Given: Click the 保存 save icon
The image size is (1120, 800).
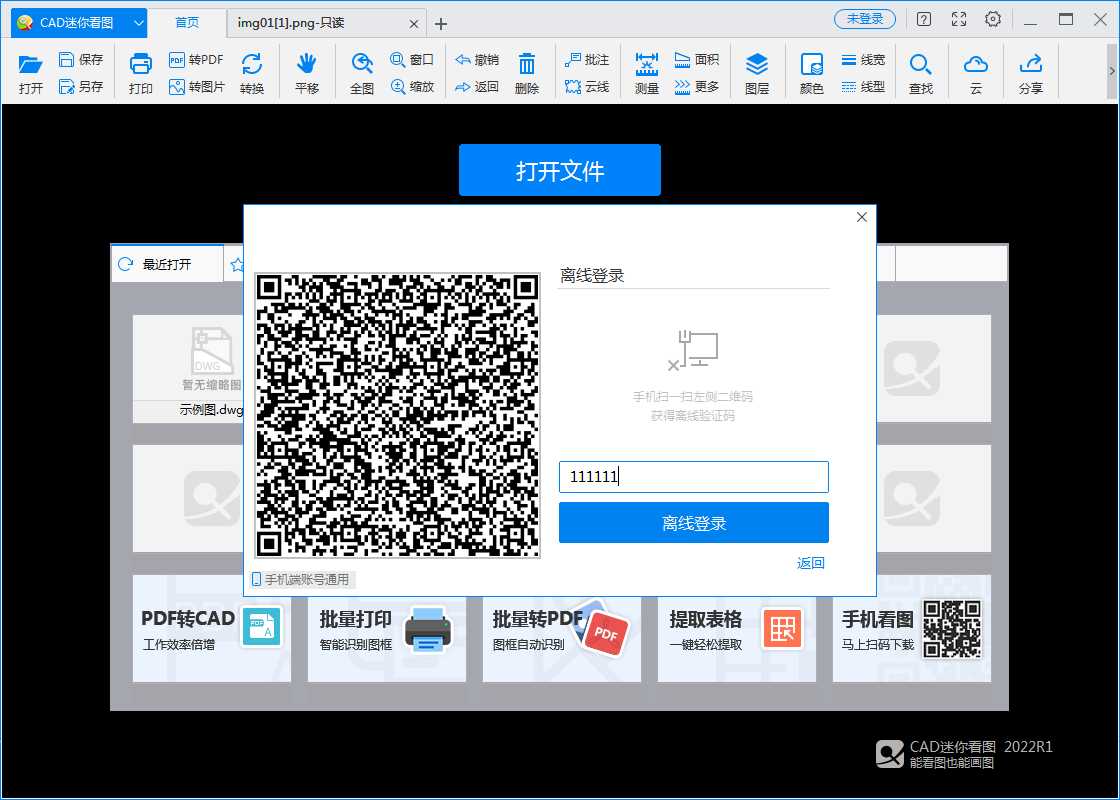Looking at the screenshot, I should 81,59.
